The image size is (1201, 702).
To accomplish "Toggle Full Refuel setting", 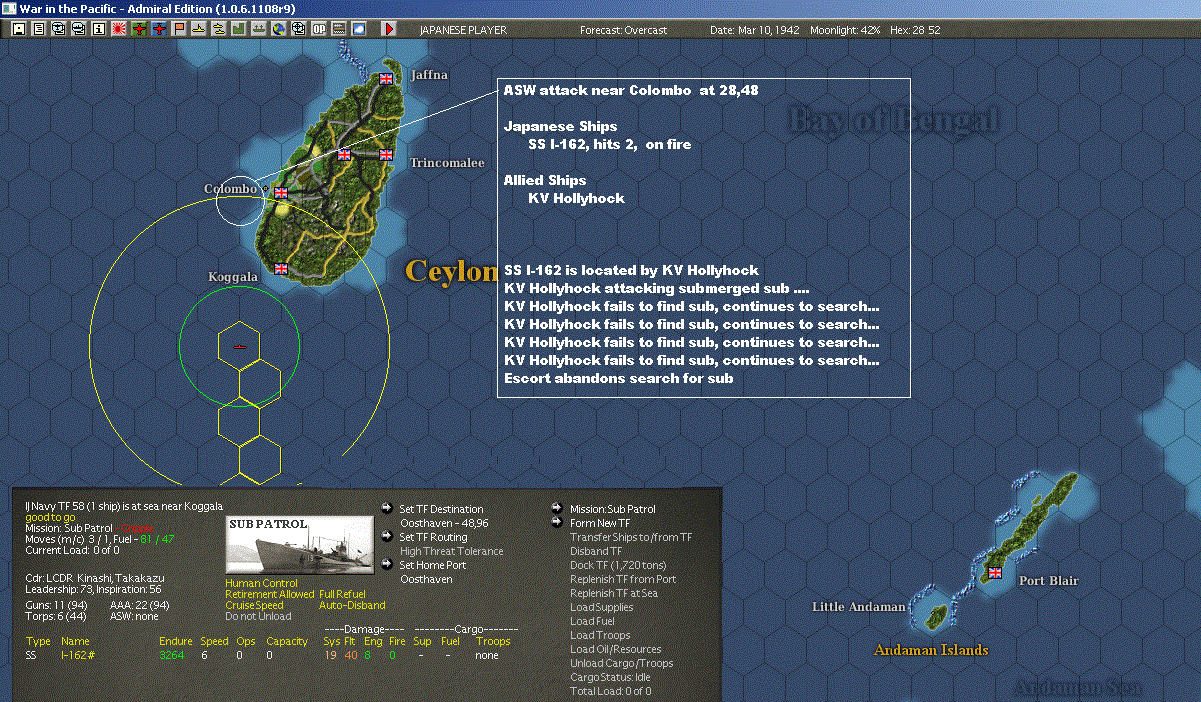I will tap(342, 594).
